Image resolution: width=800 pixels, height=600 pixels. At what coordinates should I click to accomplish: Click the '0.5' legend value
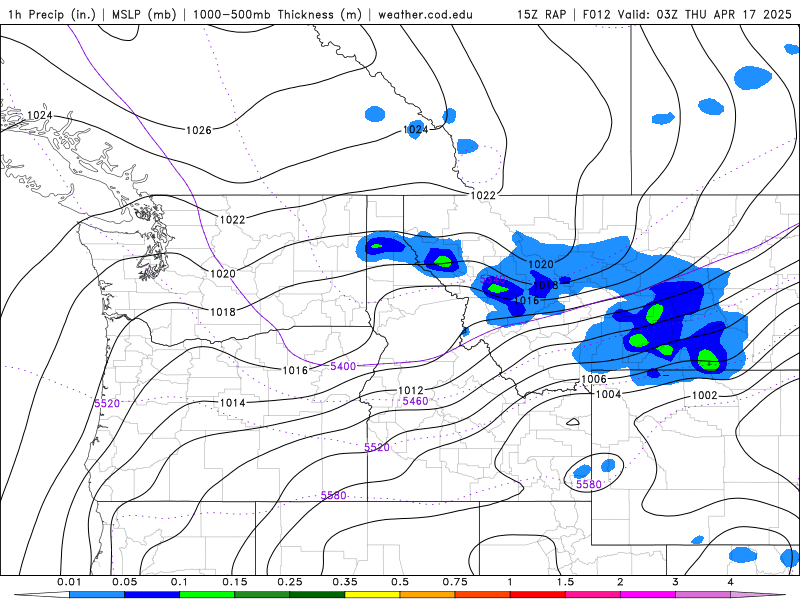[400, 582]
